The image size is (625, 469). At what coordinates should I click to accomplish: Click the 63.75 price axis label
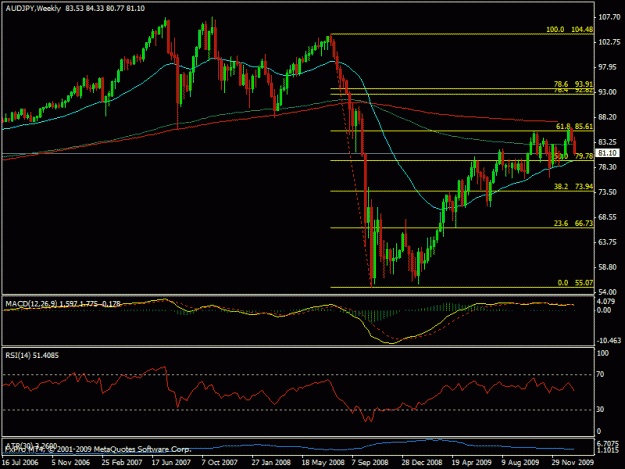609,242
